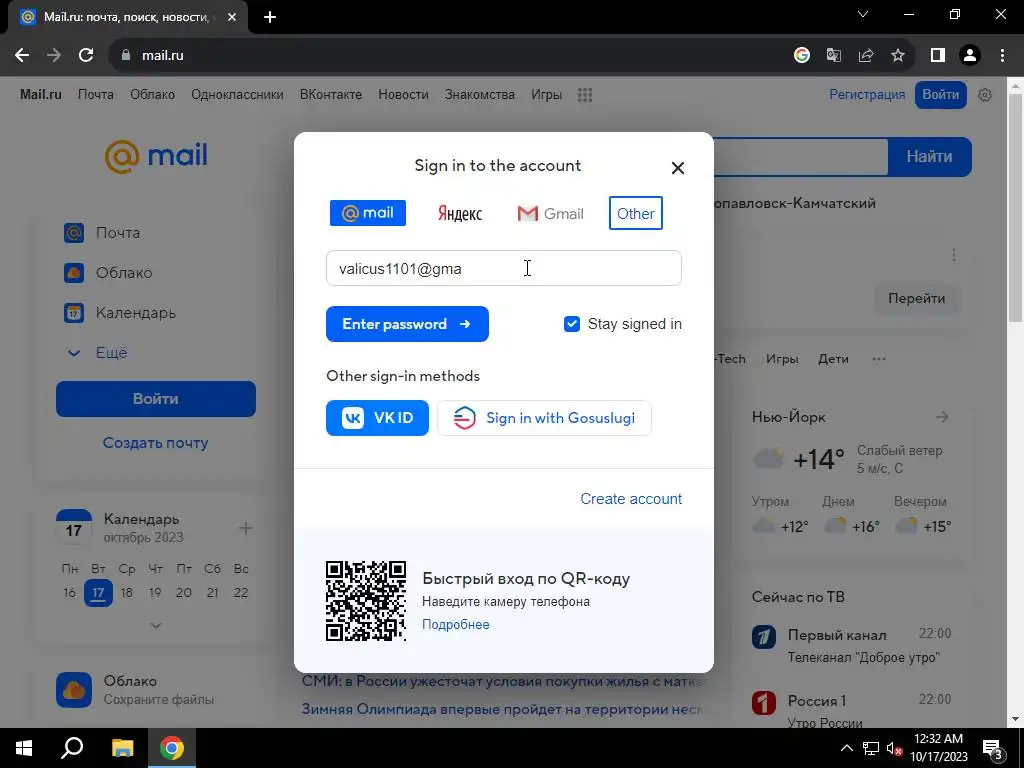Click the account name input field
Image resolution: width=1024 pixels, height=768 pixels.
[504, 268]
